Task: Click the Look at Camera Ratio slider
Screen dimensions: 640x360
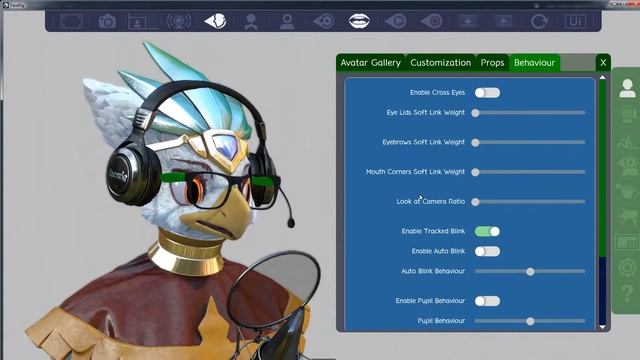Action: (x=529, y=202)
